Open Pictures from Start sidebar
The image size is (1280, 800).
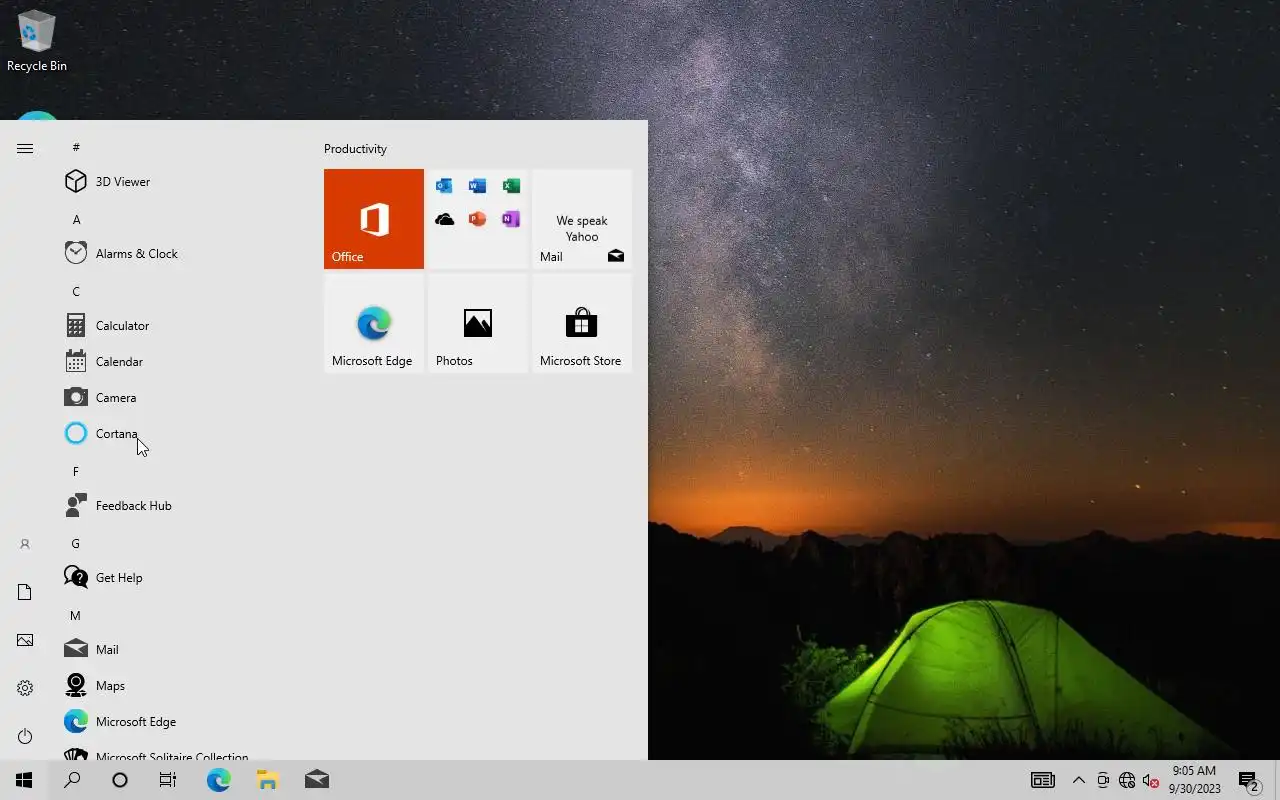point(25,640)
